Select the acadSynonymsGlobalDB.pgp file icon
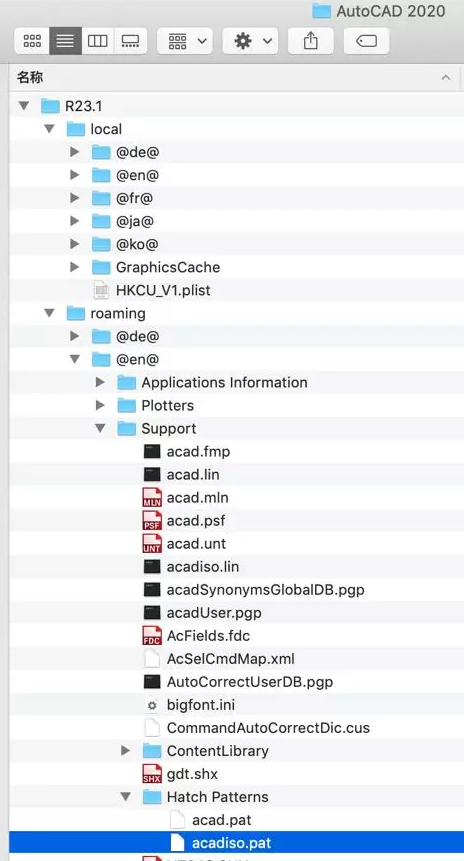 [152, 590]
